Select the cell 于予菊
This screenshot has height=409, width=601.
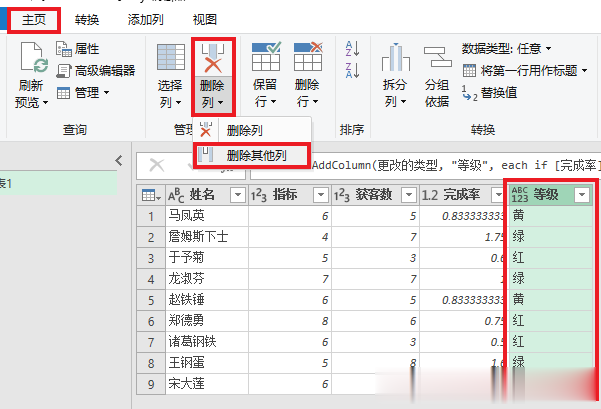point(207,258)
